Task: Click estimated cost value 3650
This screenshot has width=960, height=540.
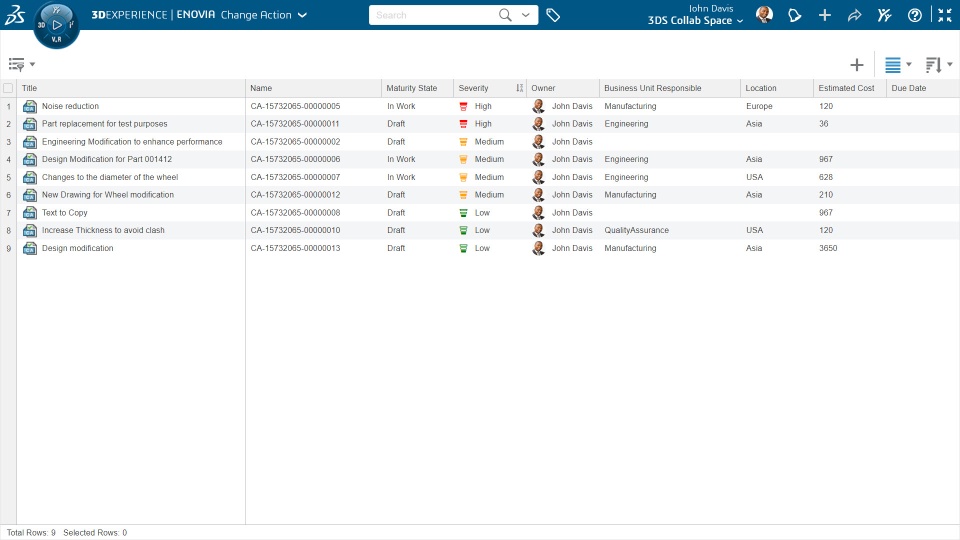Action: pyautogui.click(x=828, y=249)
